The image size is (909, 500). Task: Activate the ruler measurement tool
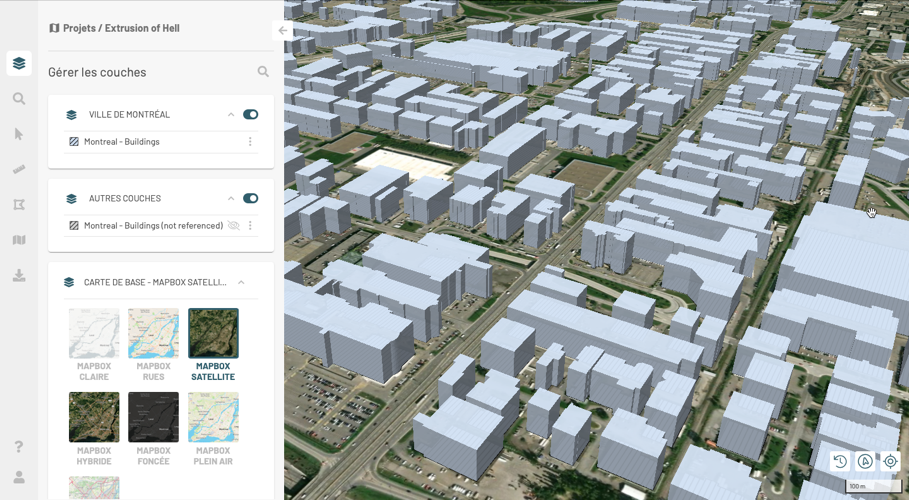point(19,170)
